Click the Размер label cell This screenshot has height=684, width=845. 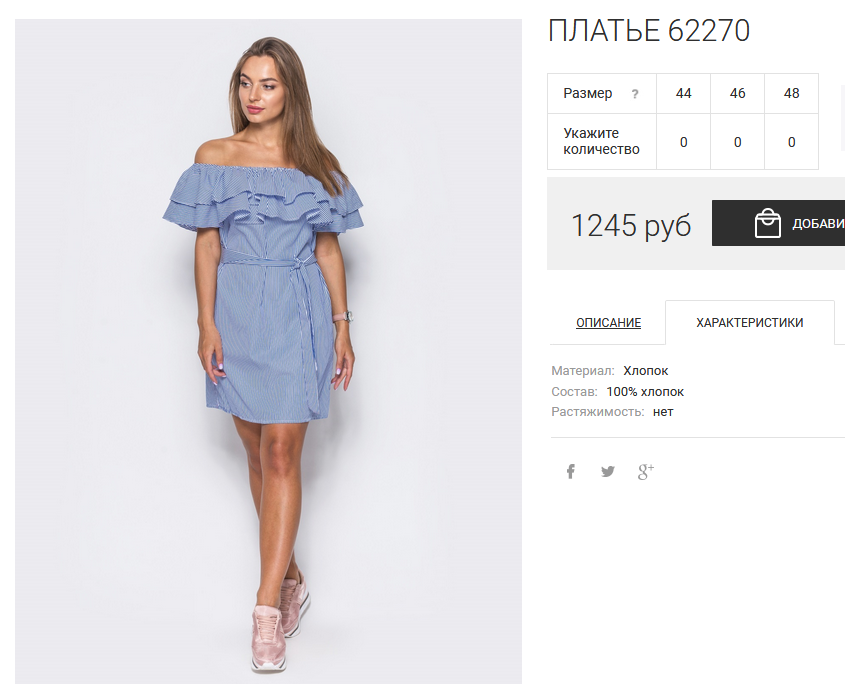(601, 93)
